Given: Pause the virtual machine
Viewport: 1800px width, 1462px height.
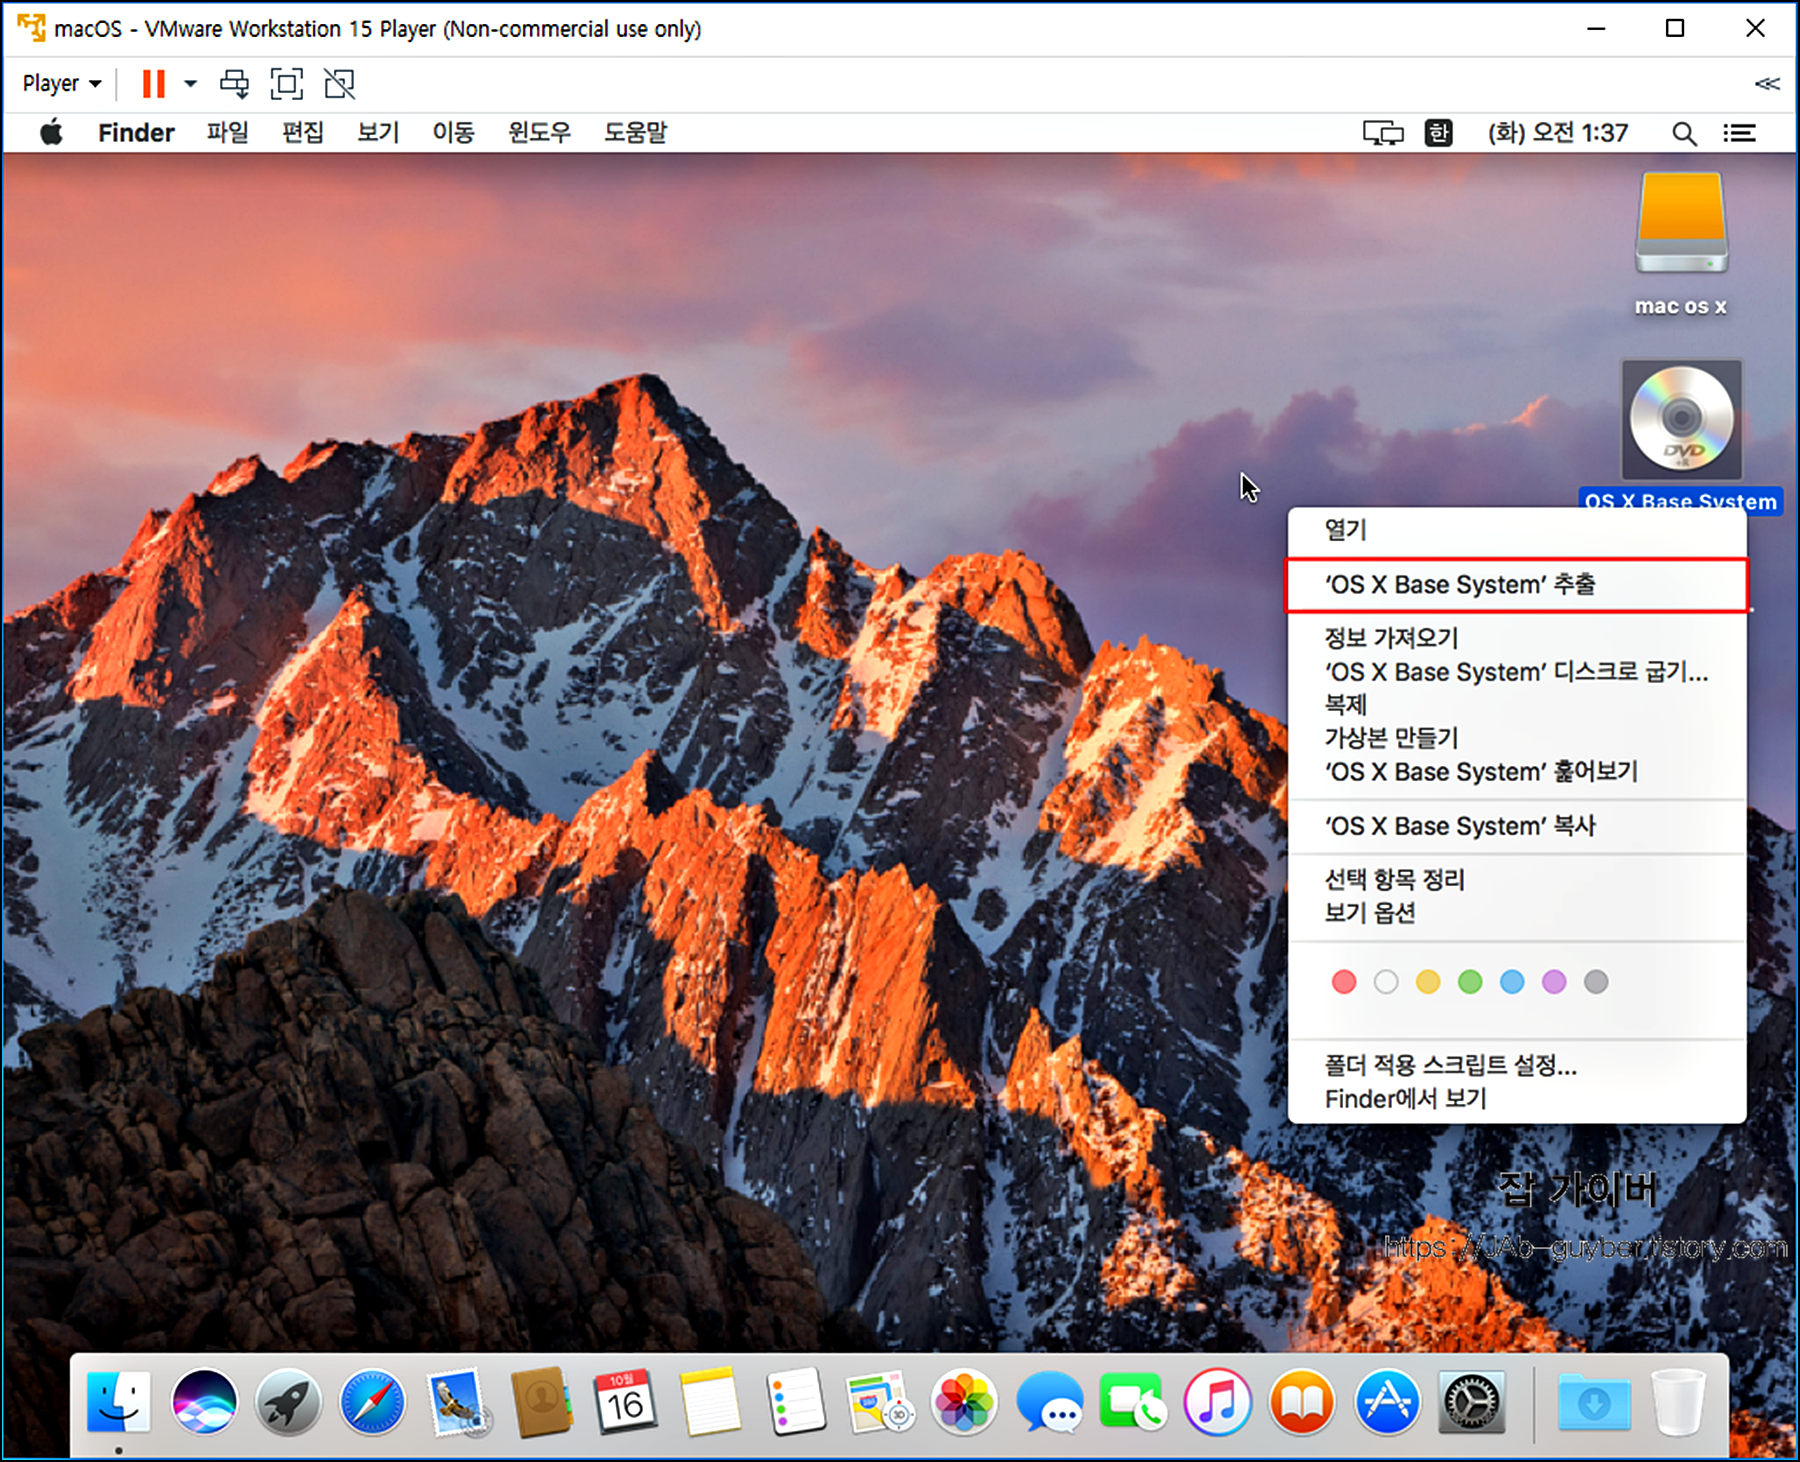Looking at the screenshot, I should point(153,84).
